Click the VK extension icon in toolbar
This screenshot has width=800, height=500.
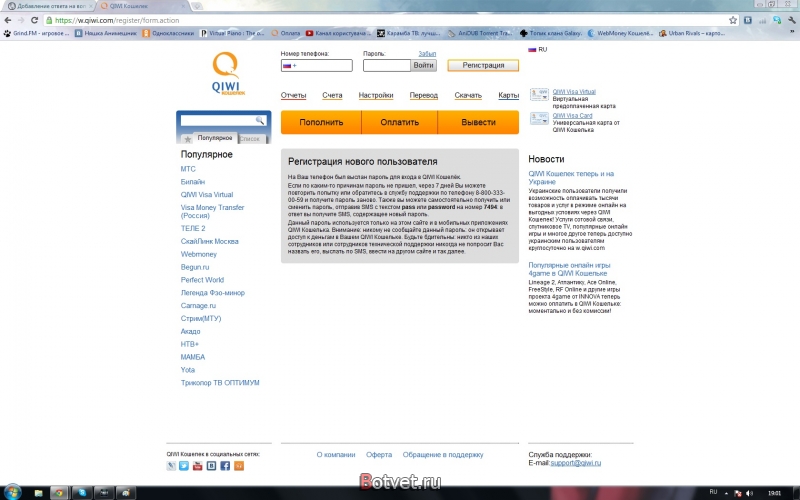tap(748, 20)
